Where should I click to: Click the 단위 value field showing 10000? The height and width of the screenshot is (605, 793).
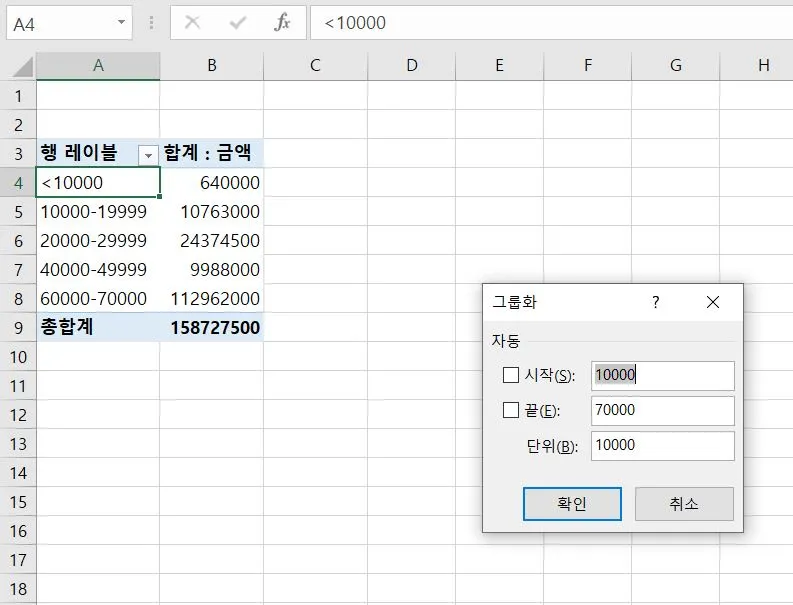click(x=663, y=446)
